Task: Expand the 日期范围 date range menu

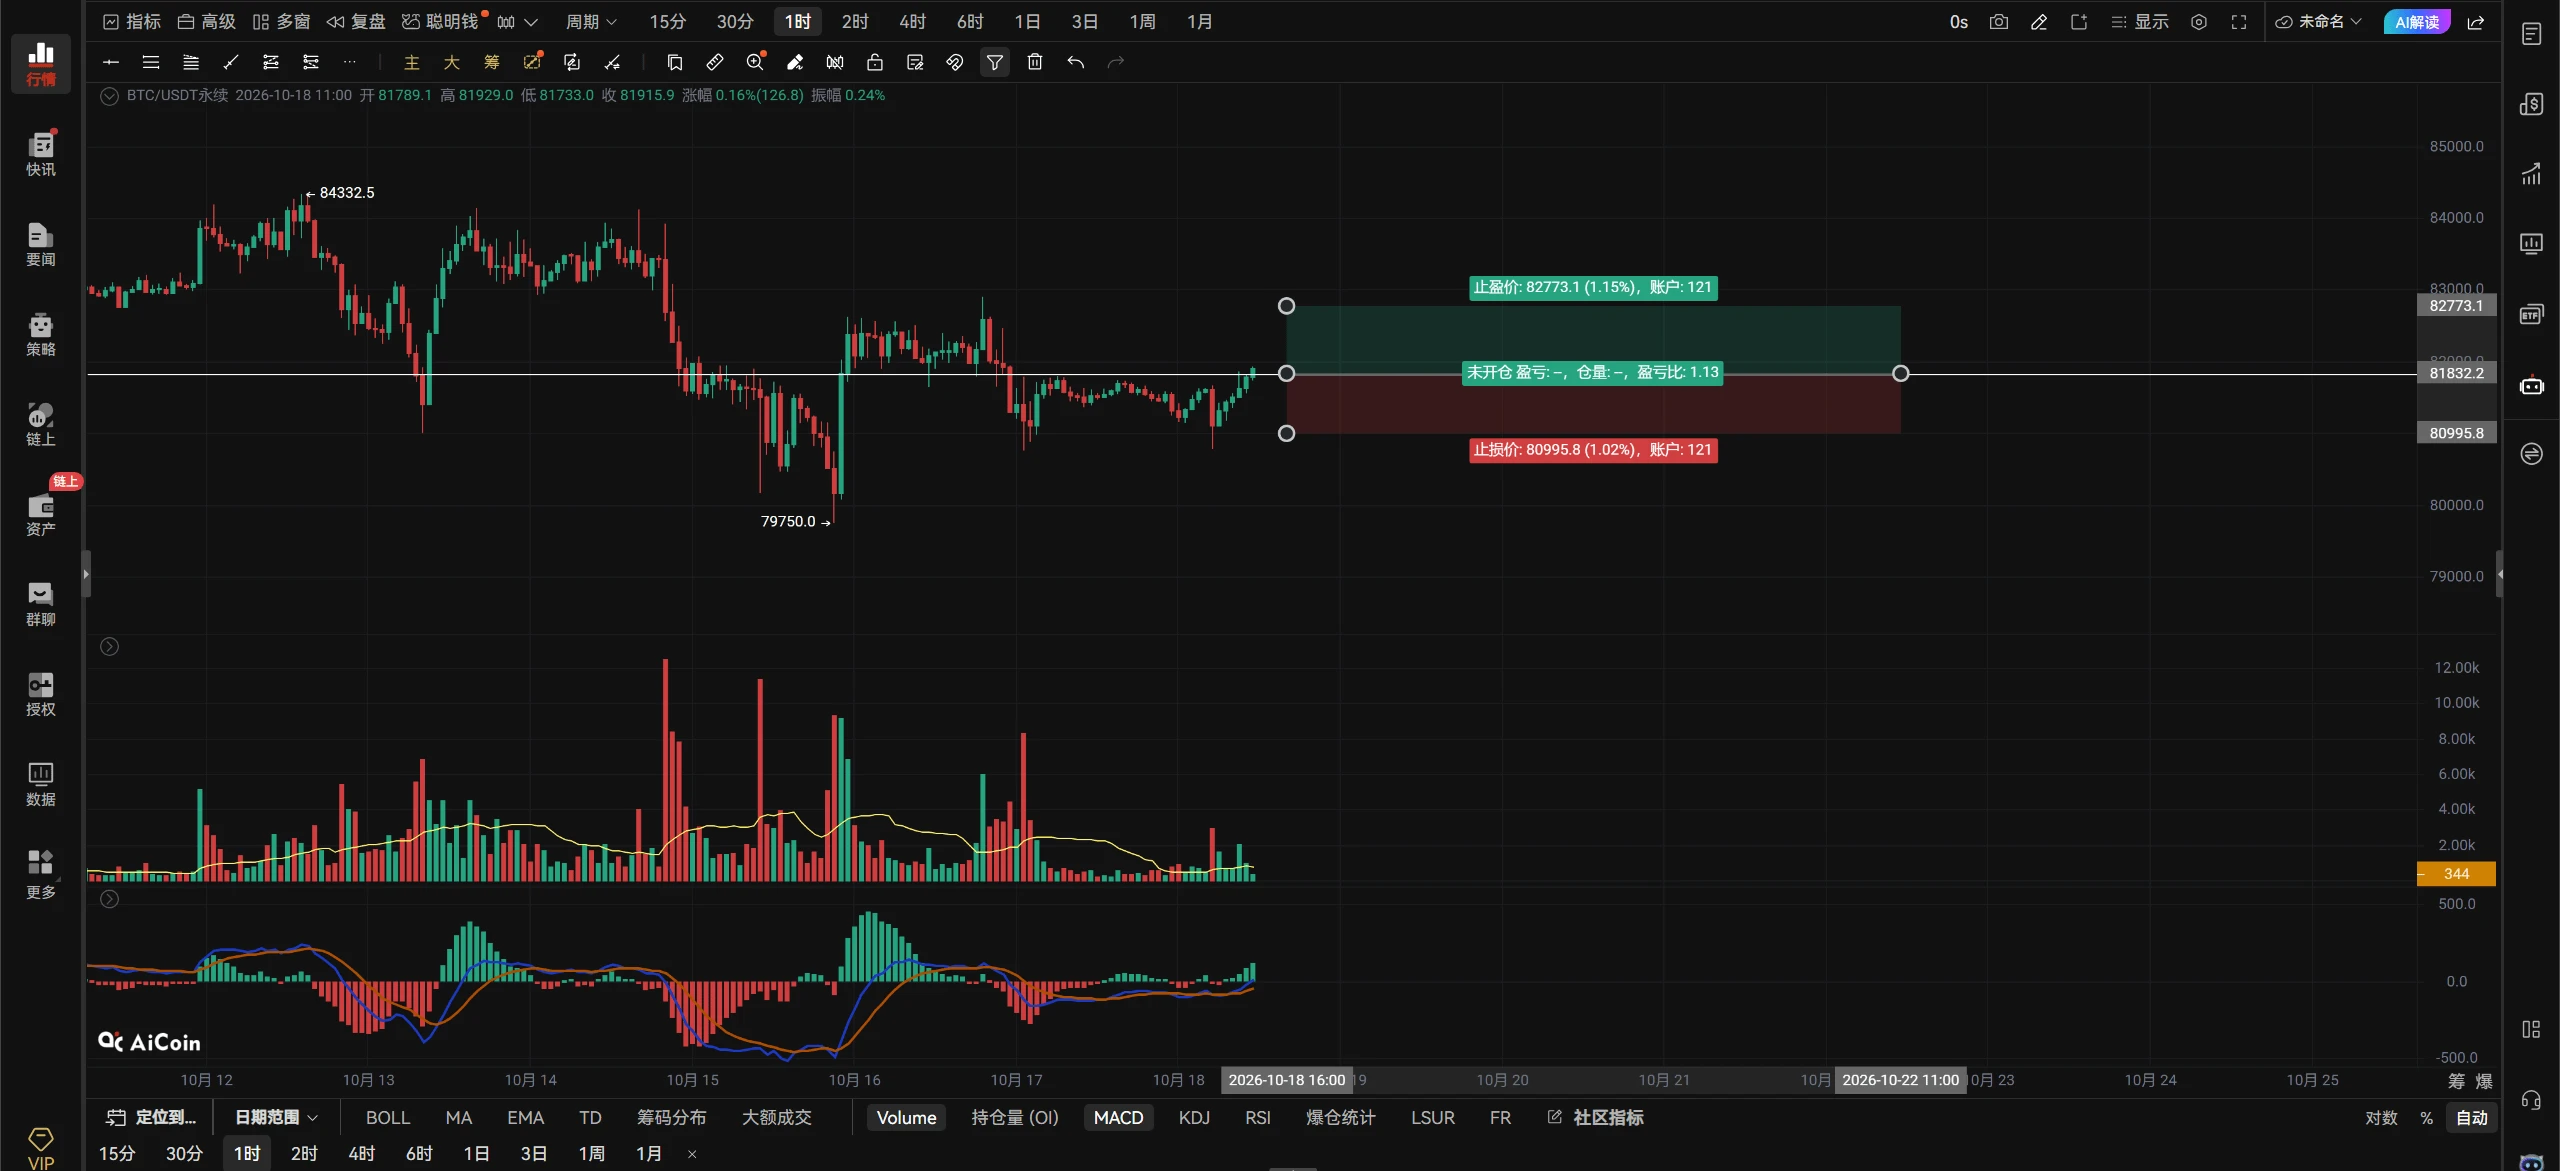Action: (x=276, y=1118)
